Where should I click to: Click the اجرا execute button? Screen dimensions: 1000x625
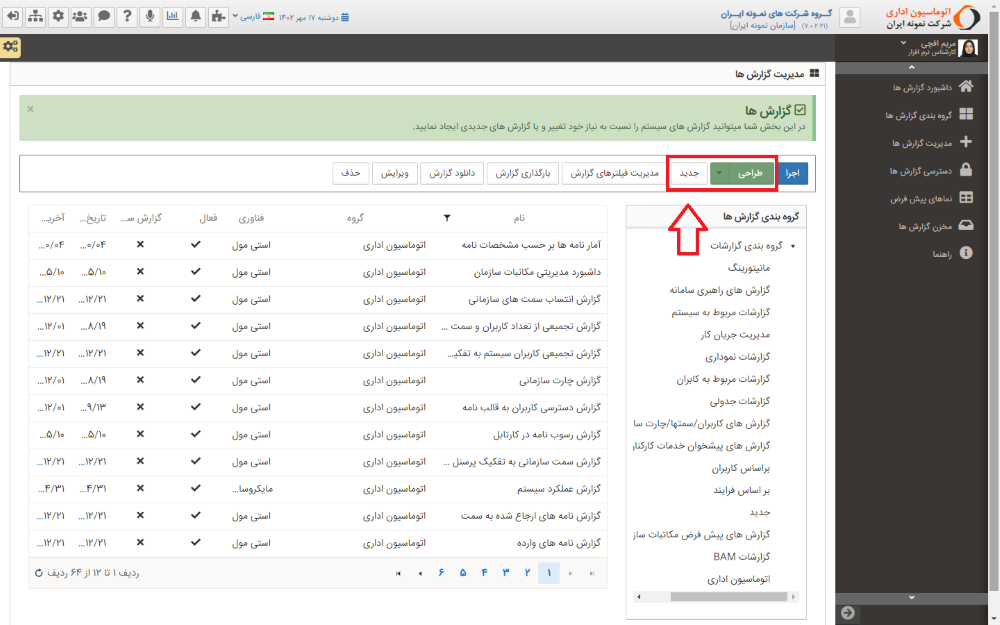792,172
